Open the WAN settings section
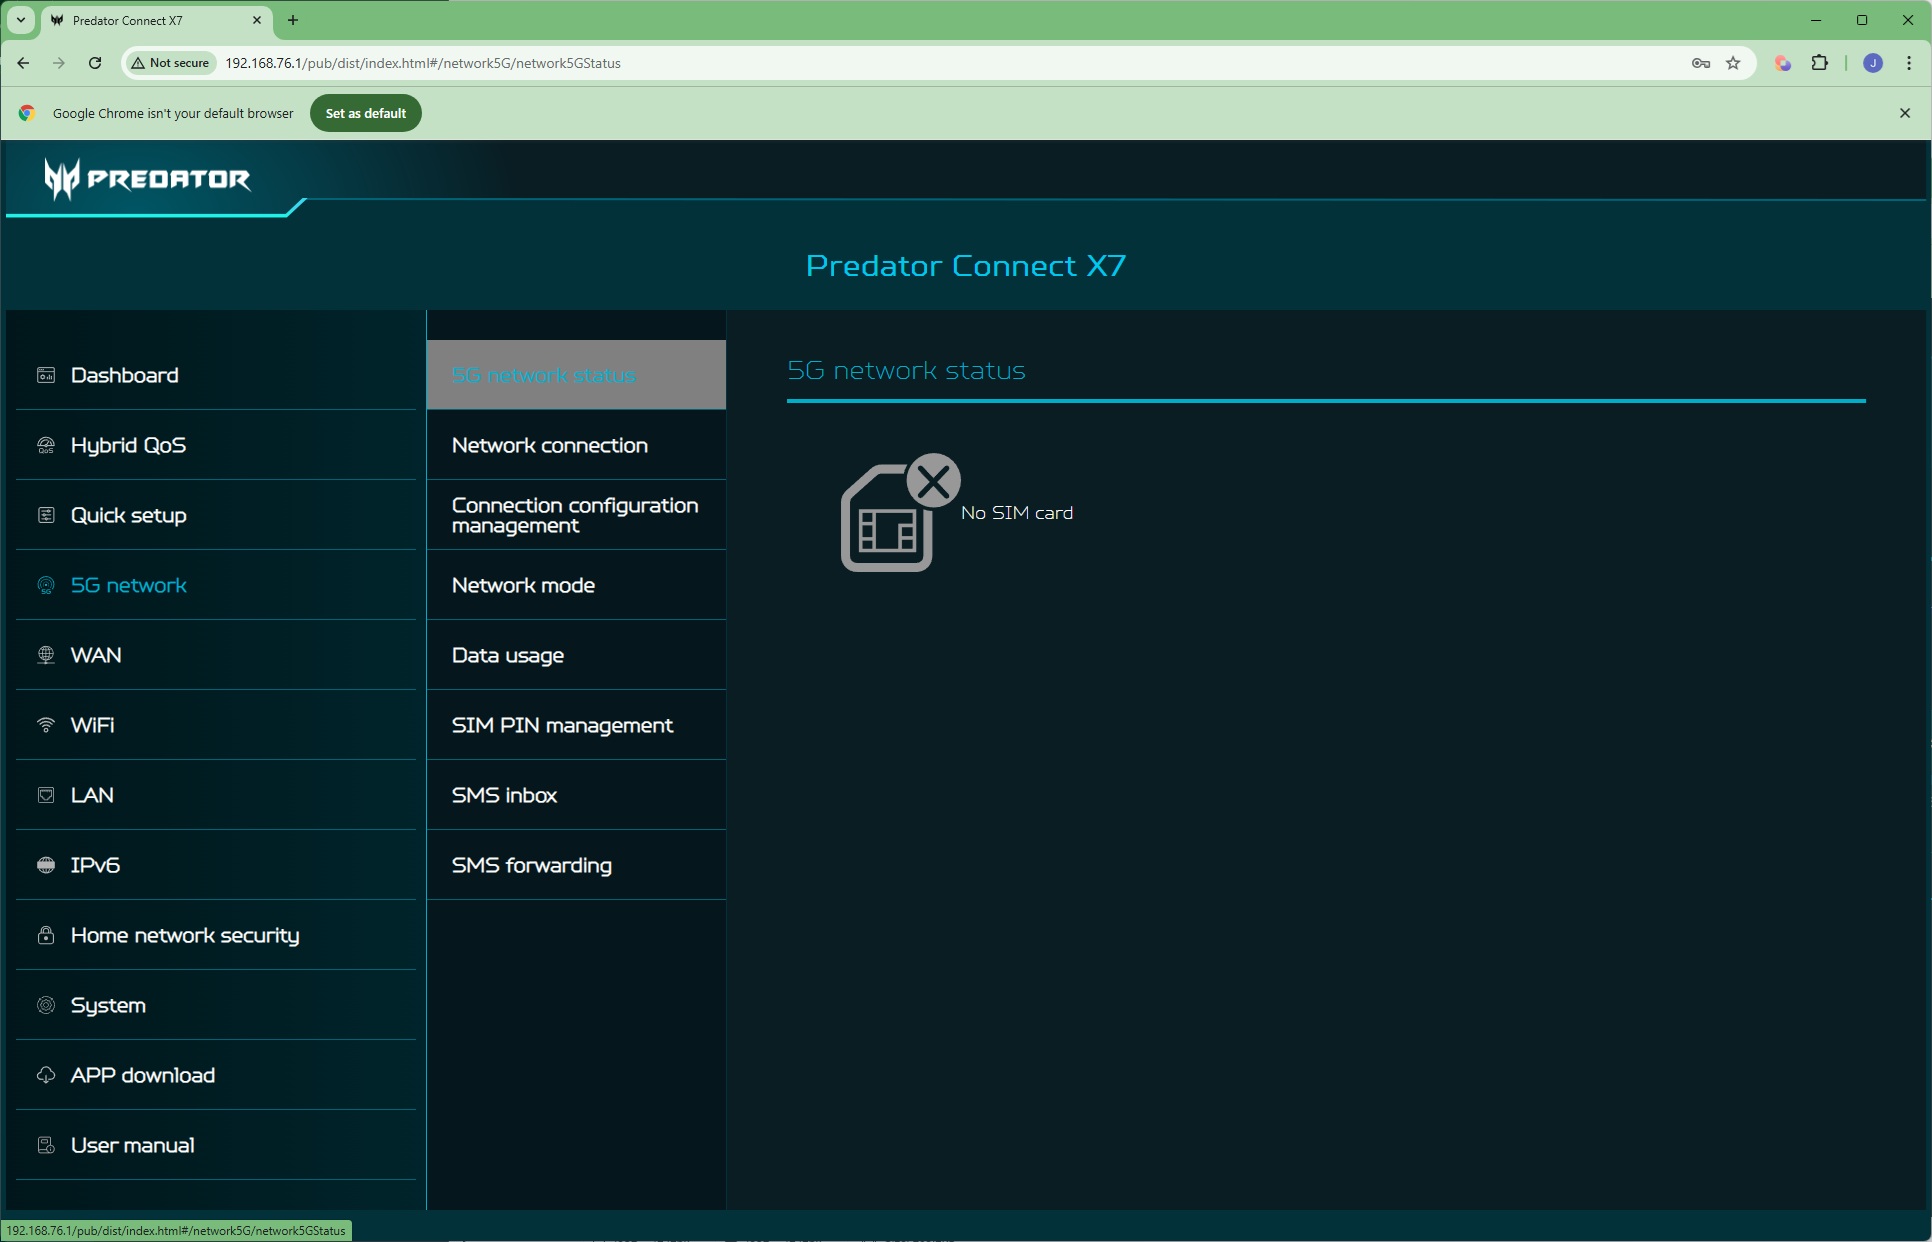Image resolution: width=1932 pixels, height=1242 pixels. 96,655
